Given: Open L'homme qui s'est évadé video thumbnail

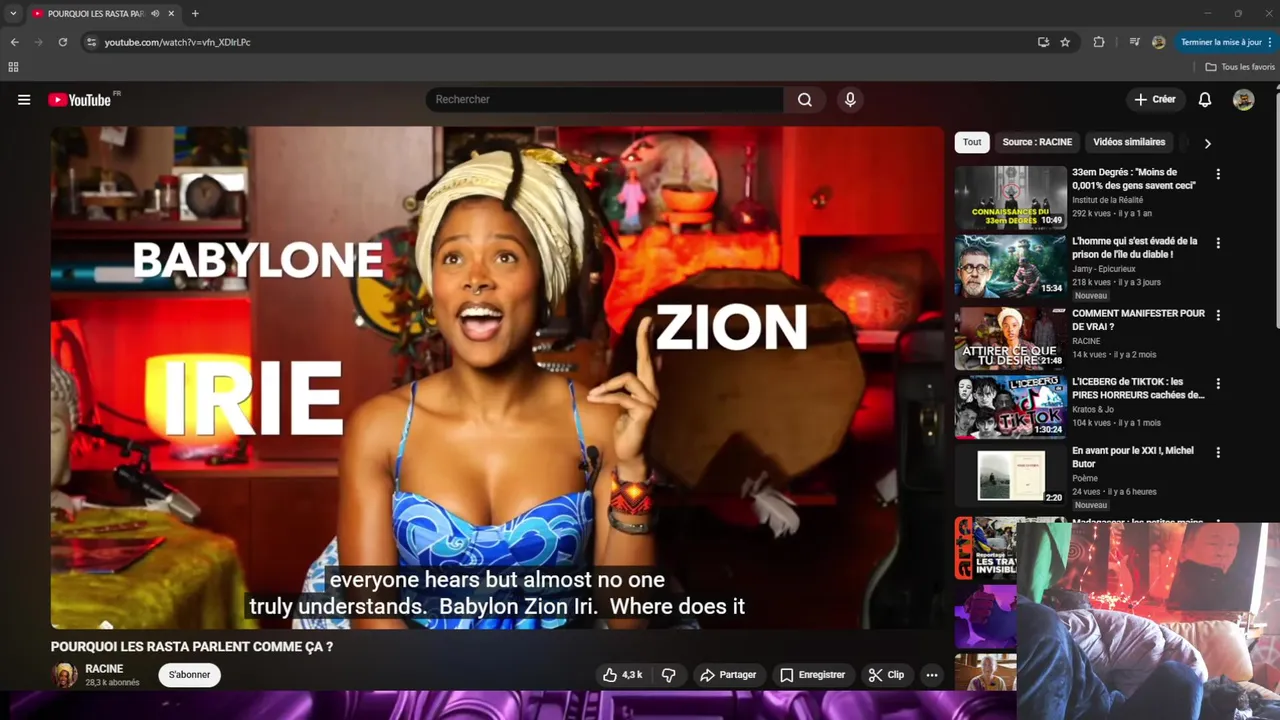Looking at the screenshot, I should click(1010, 267).
